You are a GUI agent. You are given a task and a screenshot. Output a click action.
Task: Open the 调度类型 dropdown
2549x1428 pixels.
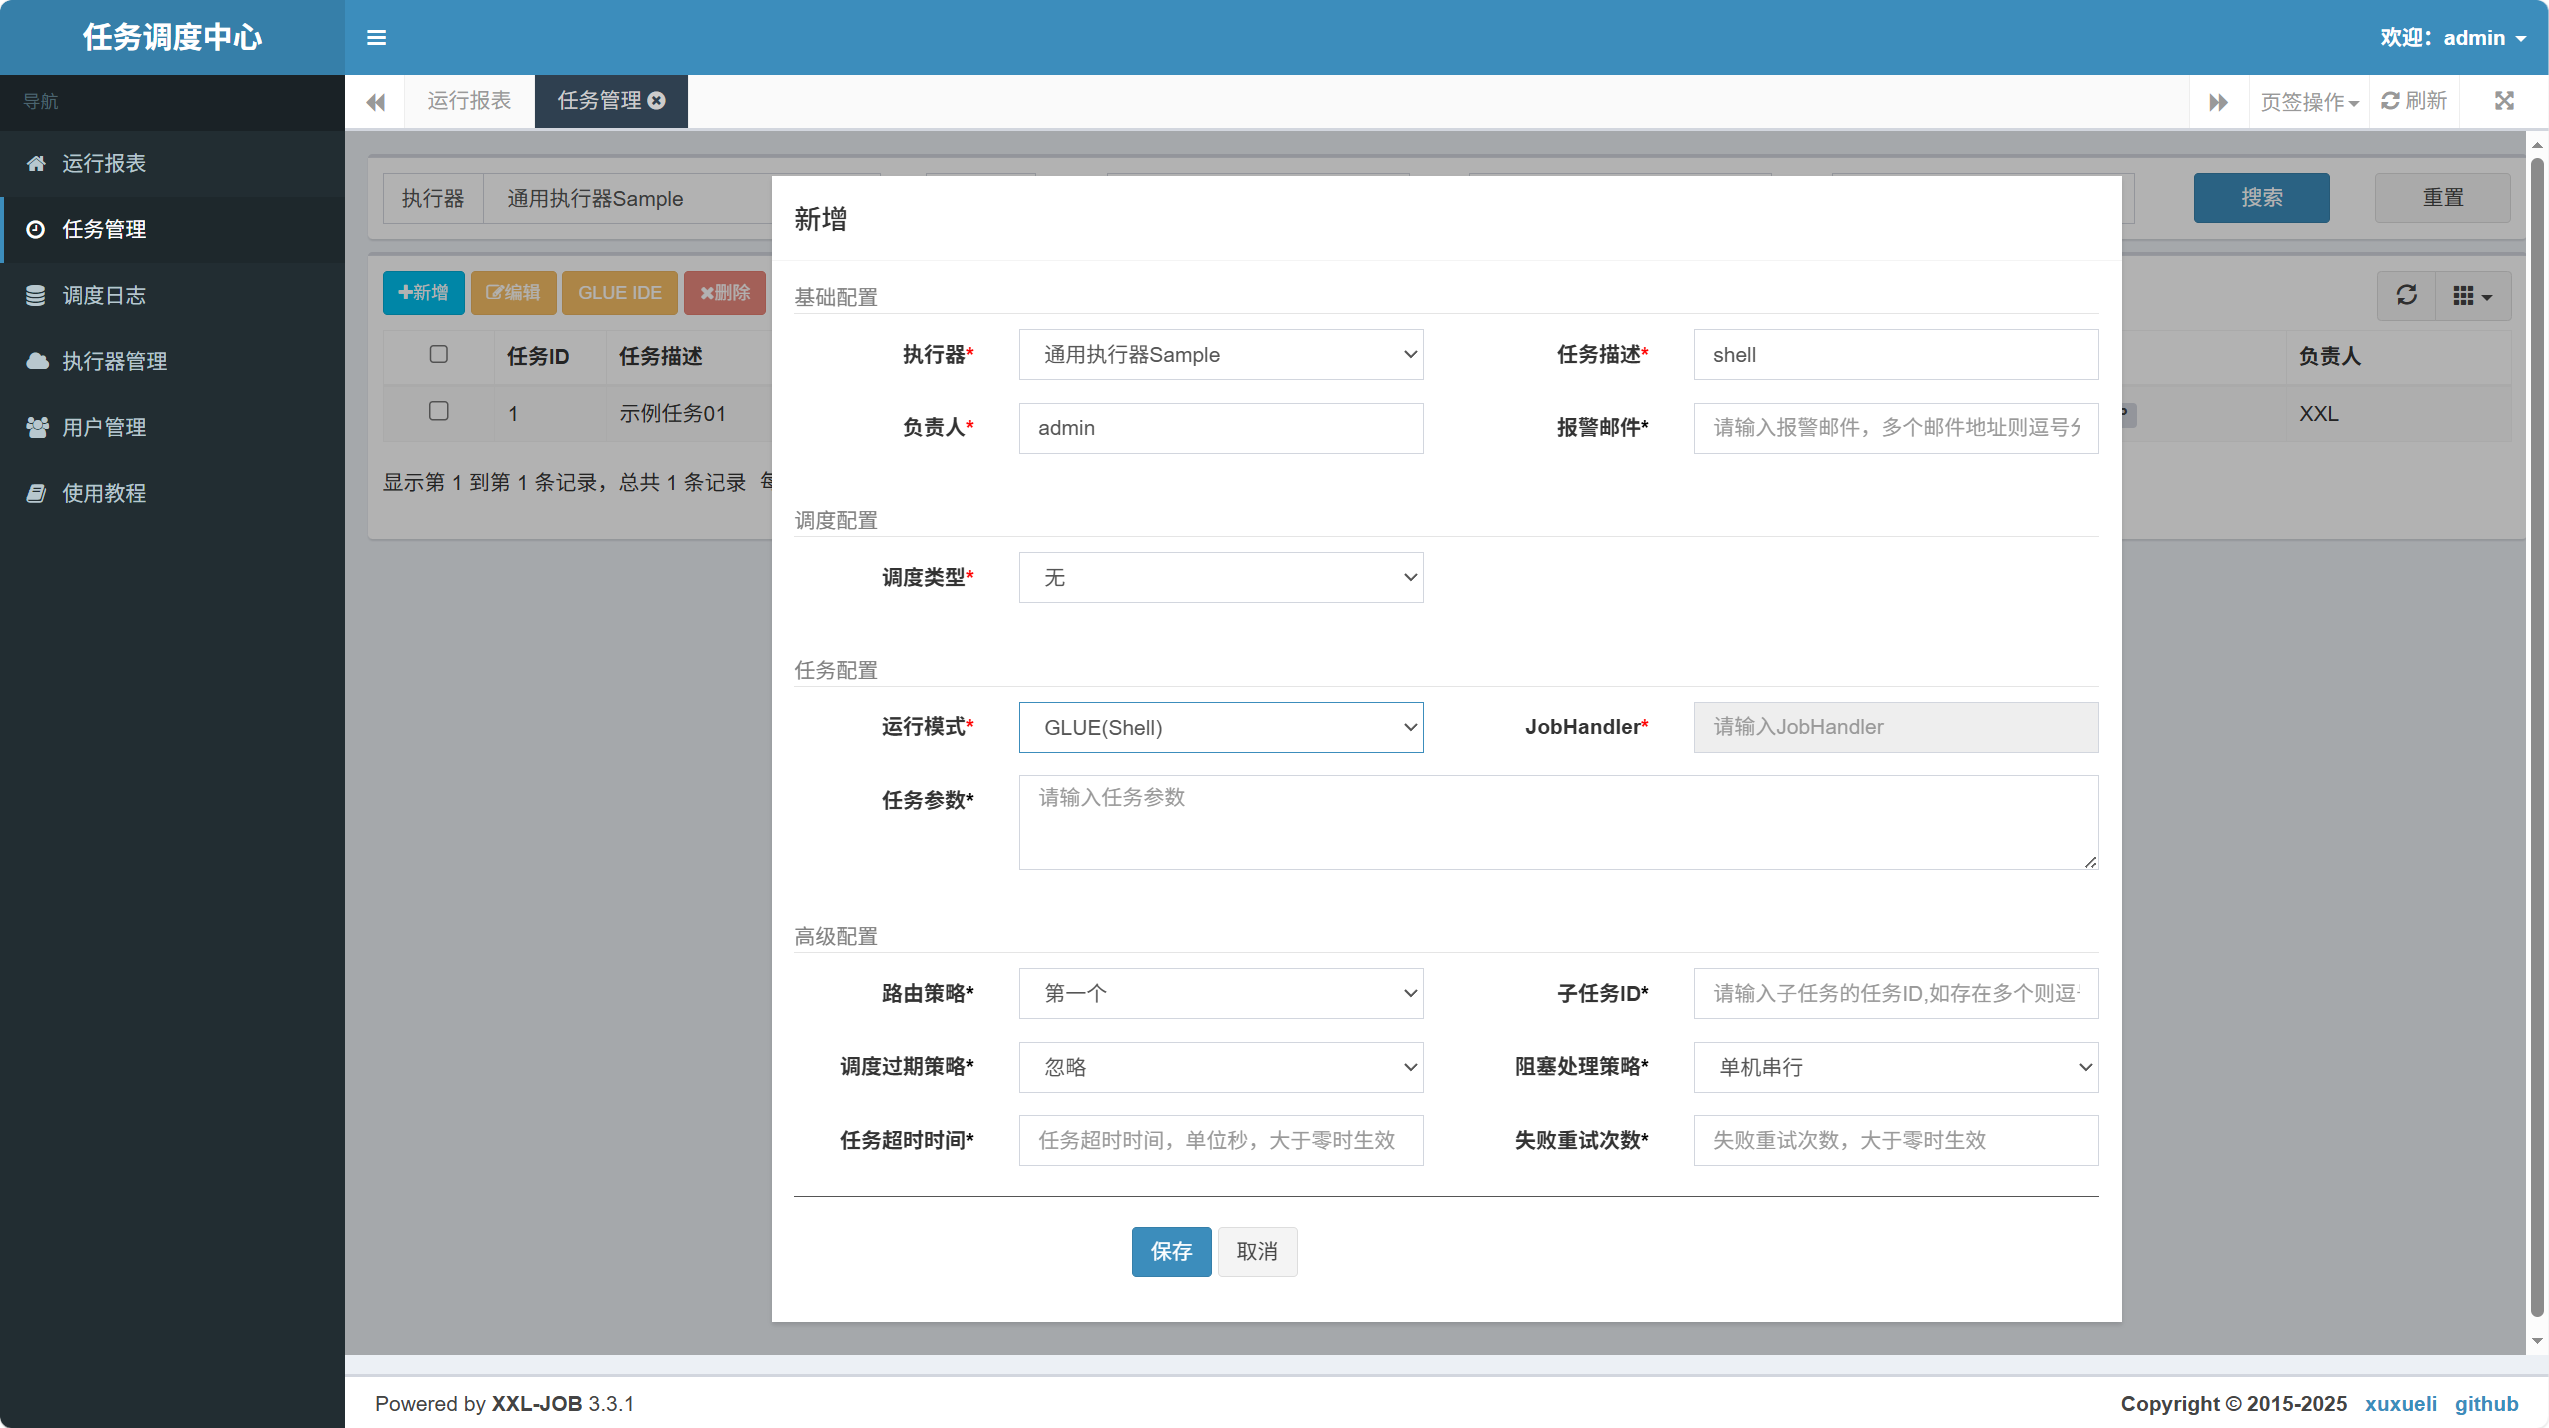tap(1220, 577)
